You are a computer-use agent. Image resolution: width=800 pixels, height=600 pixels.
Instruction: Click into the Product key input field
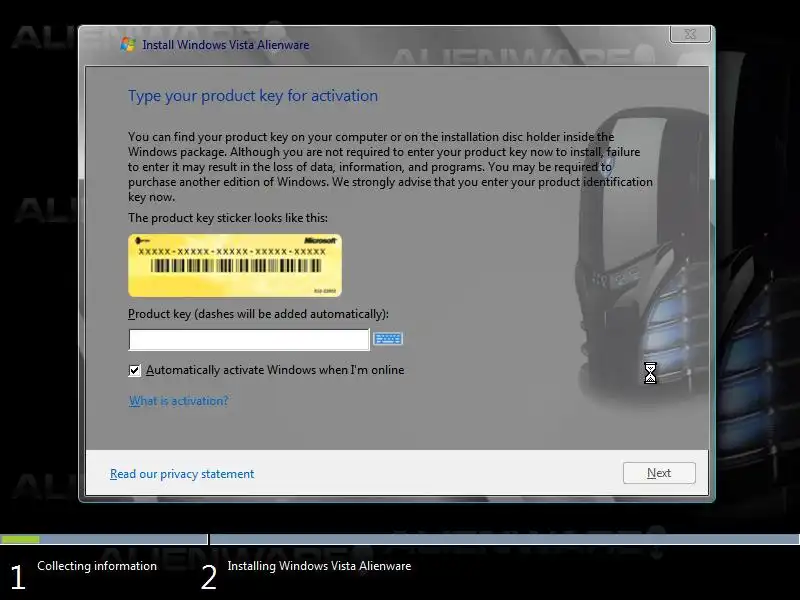point(249,340)
